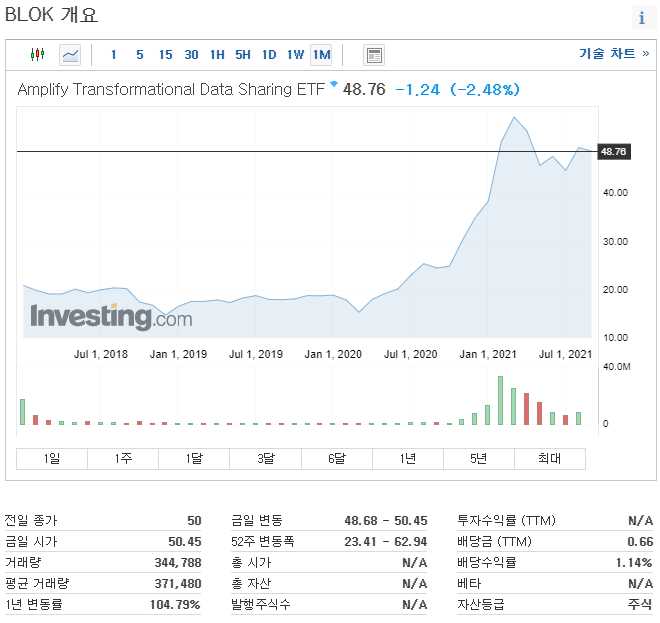Click the 투자수익률 (TTM) label

coord(506,521)
